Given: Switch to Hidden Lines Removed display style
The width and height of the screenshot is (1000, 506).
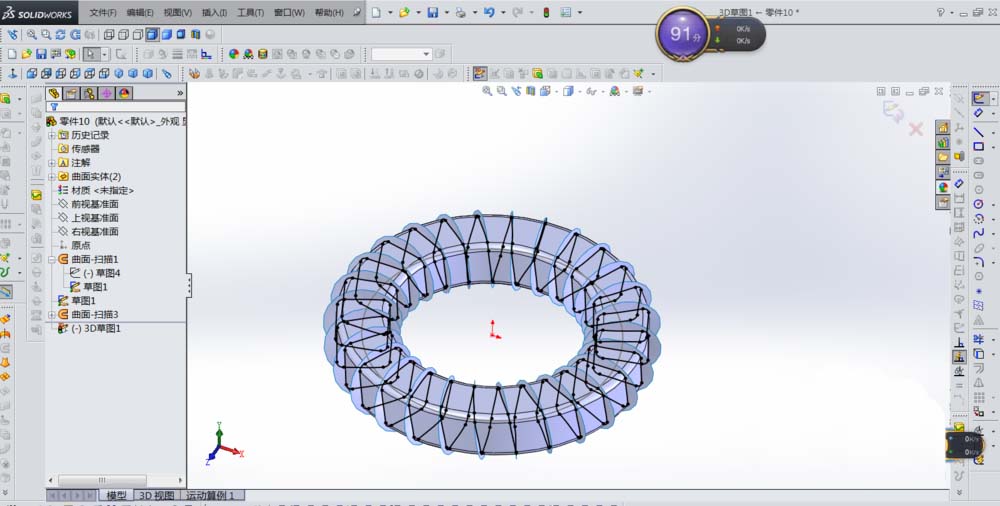Looking at the screenshot, I should coord(138,35).
